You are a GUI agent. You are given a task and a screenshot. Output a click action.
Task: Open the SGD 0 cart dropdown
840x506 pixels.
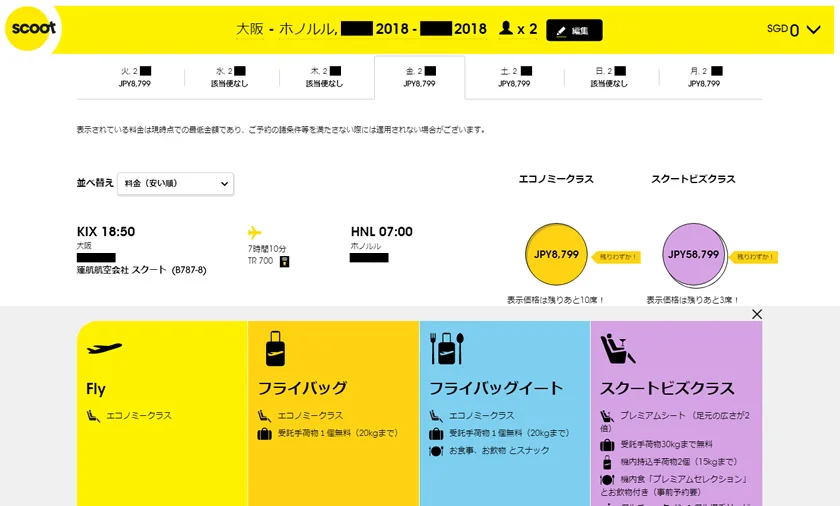coord(793,29)
